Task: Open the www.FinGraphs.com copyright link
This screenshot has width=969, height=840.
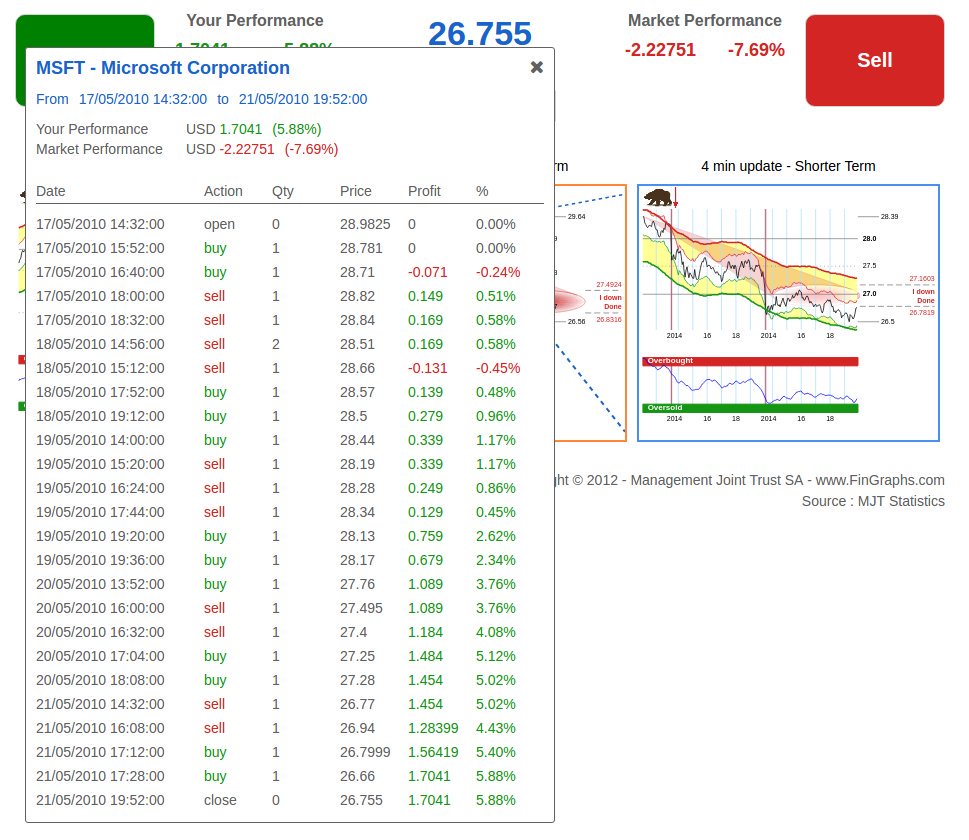Action: click(x=880, y=480)
